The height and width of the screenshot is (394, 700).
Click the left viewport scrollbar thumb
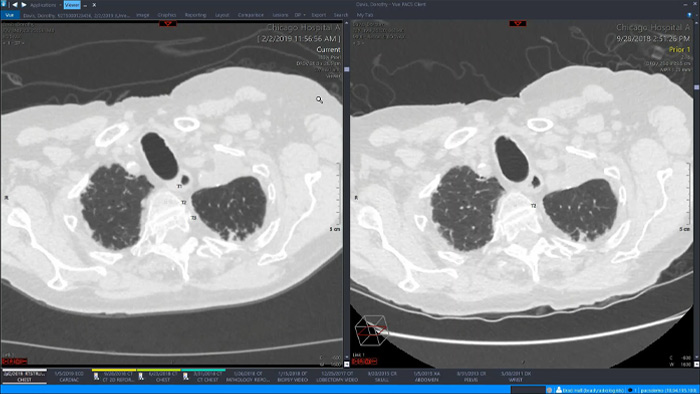pos(346,69)
